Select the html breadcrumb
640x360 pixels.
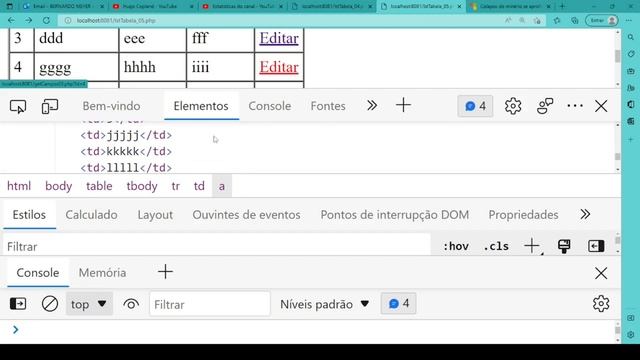[19, 186]
